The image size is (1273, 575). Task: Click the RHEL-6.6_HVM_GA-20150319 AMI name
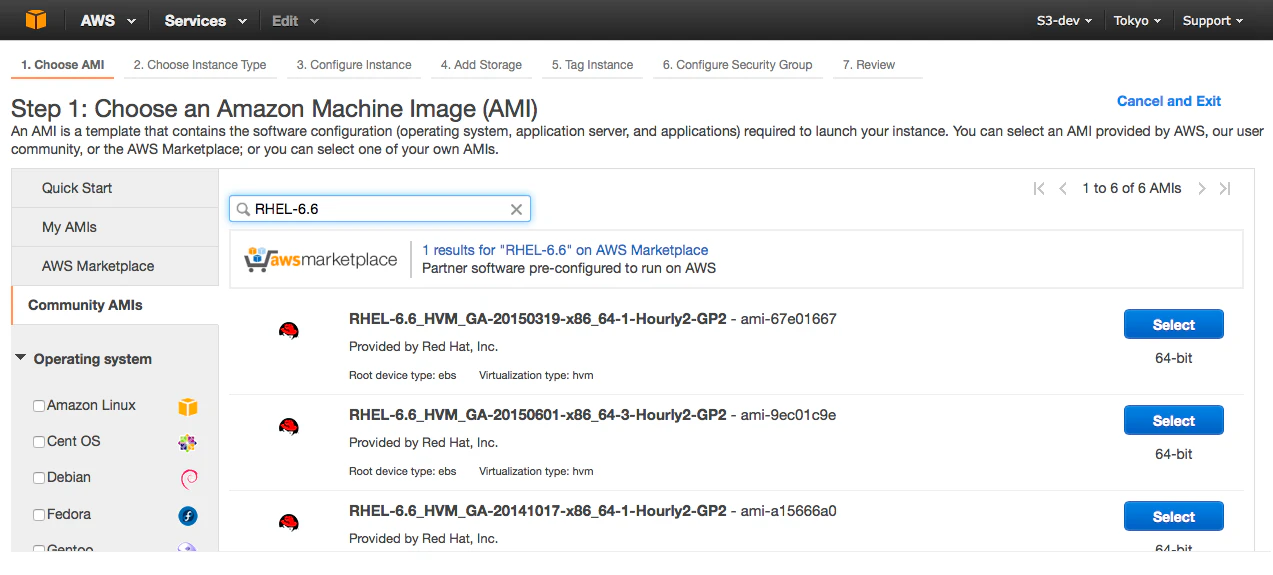click(x=537, y=319)
